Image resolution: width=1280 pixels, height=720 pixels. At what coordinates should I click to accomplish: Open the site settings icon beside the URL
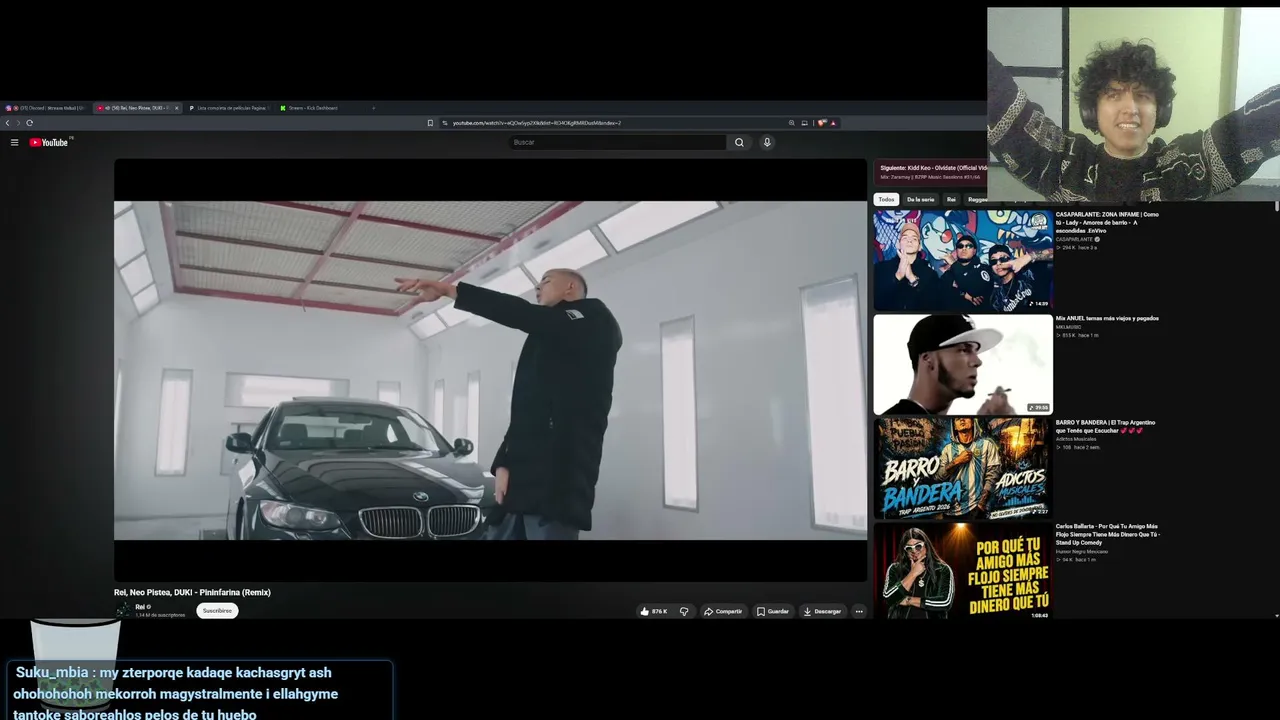(446, 123)
